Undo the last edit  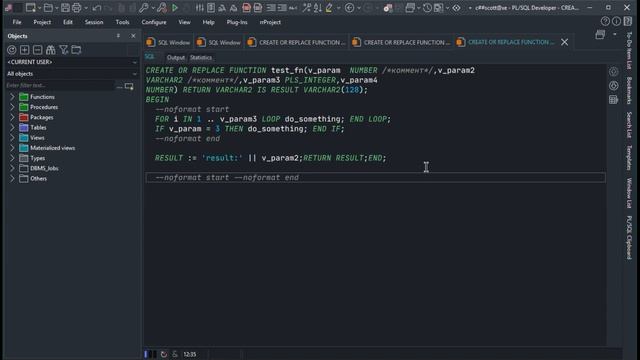[x=97, y=8]
